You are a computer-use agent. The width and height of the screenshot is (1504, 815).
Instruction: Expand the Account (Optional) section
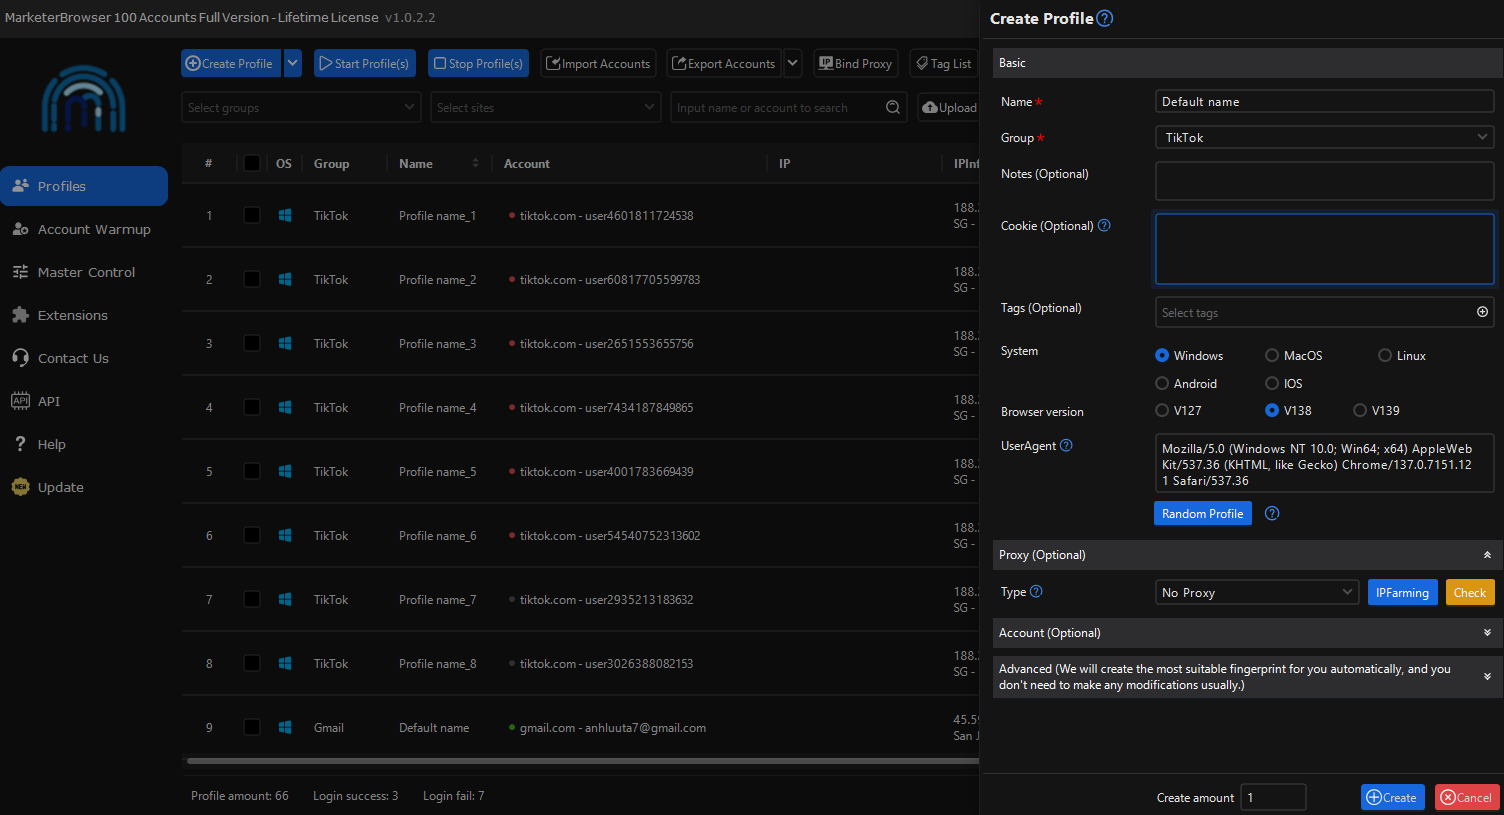pos(1244,633)
